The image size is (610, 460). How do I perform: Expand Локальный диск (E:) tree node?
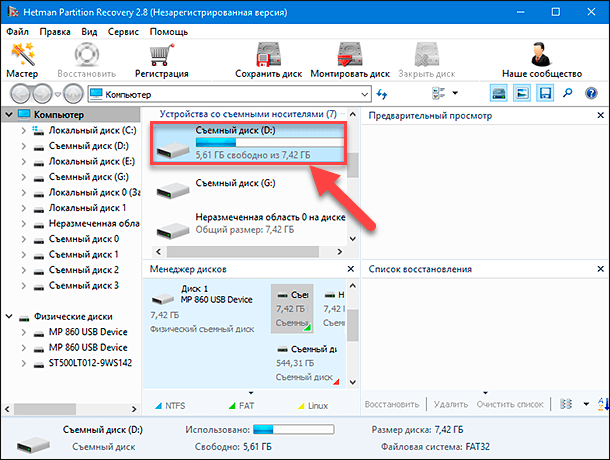pyautogui.click(x=23, y=162)
